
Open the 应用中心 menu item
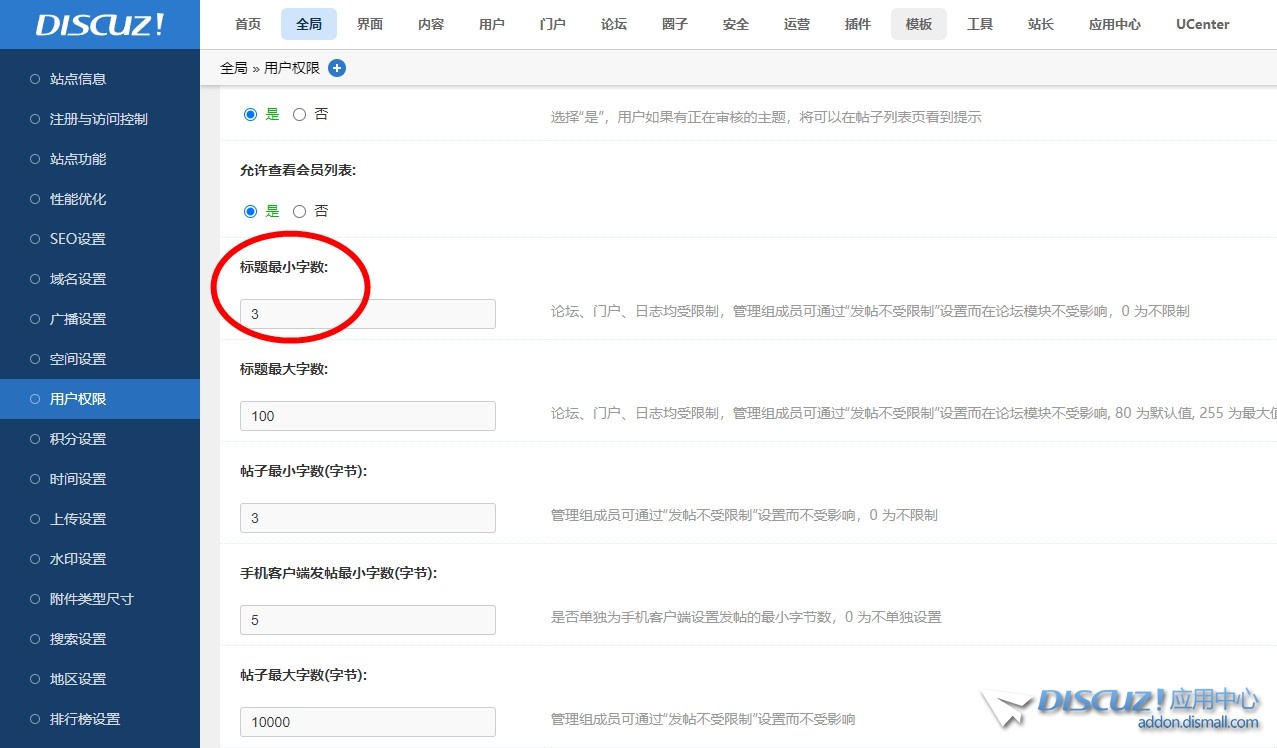(1114, 24)
